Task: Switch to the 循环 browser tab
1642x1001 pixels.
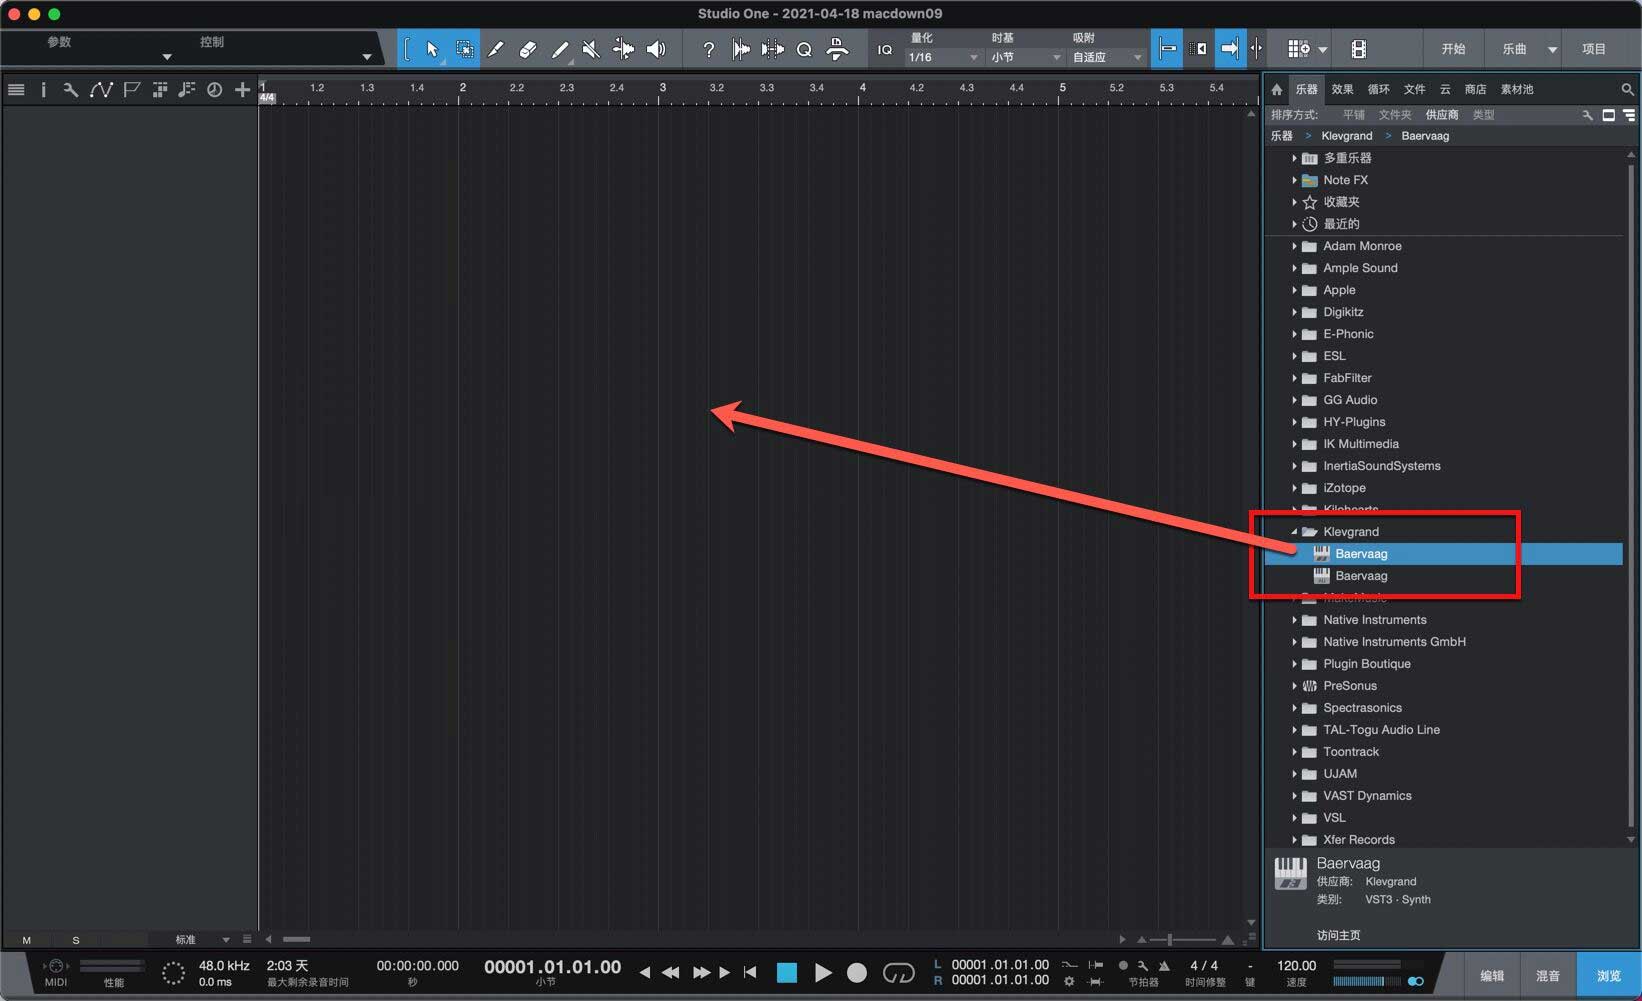Action: 1378,89
